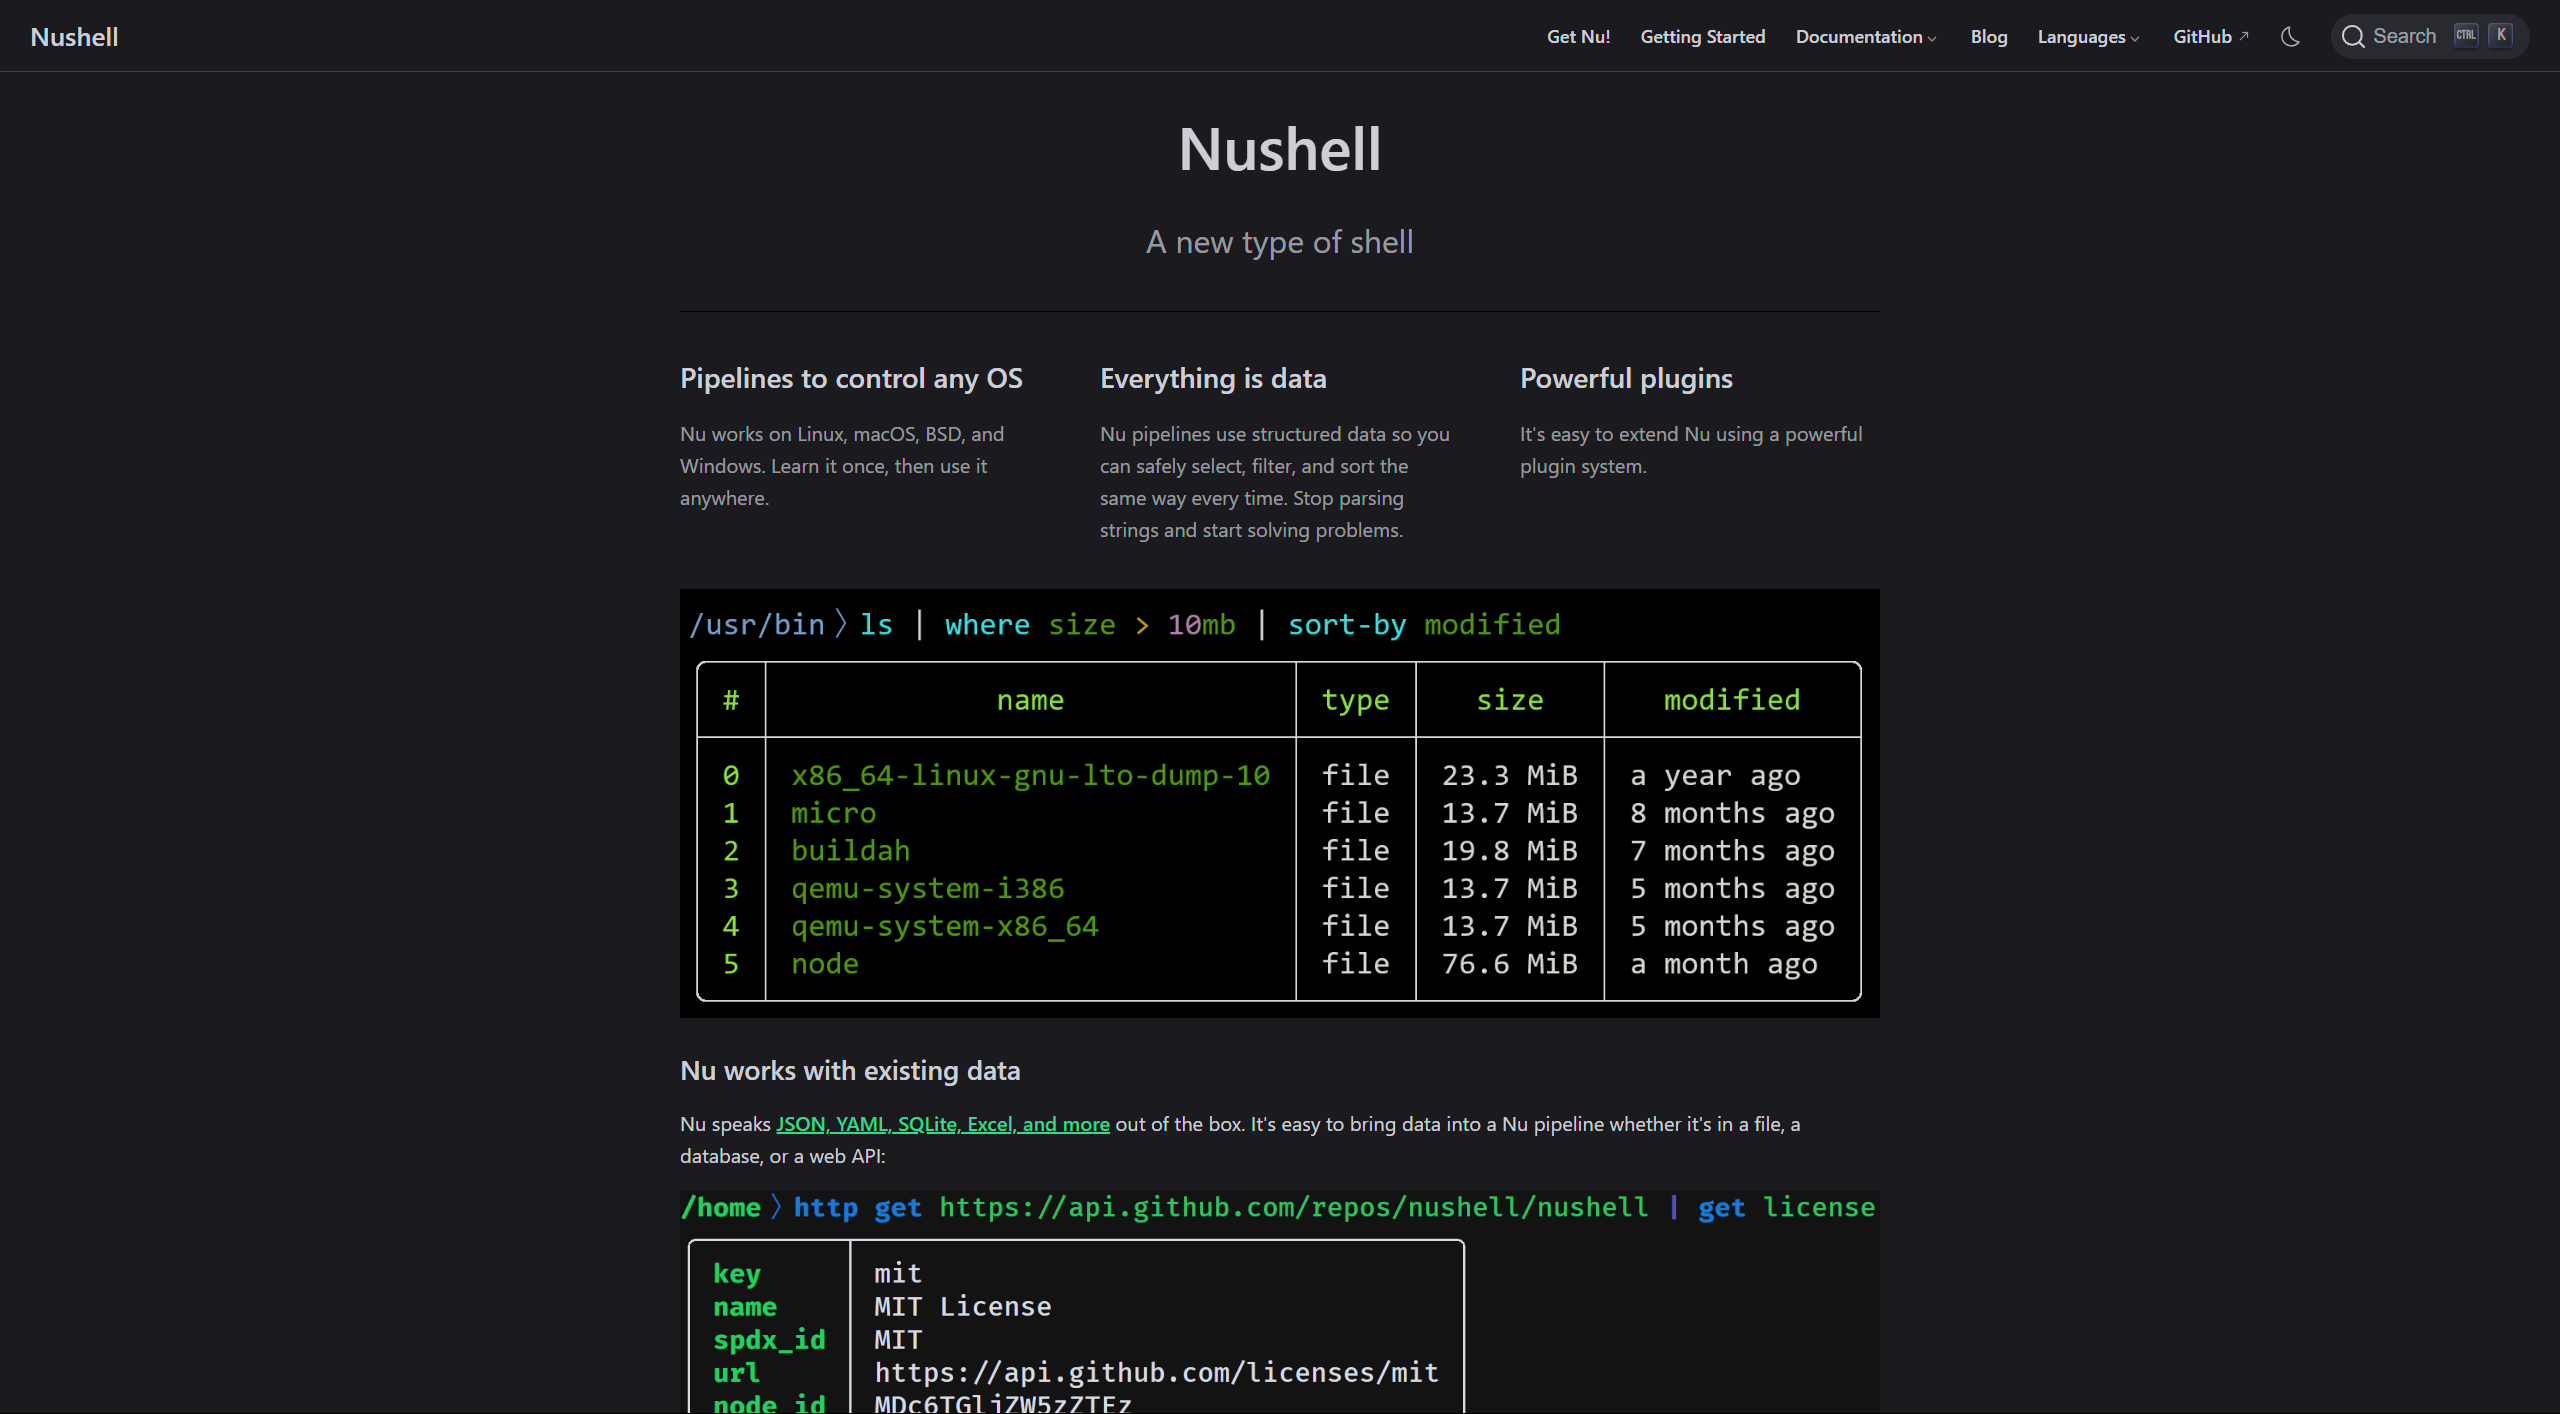Click the 23.3 MiB size value

pyautogui.click(x=1509, y=775)
